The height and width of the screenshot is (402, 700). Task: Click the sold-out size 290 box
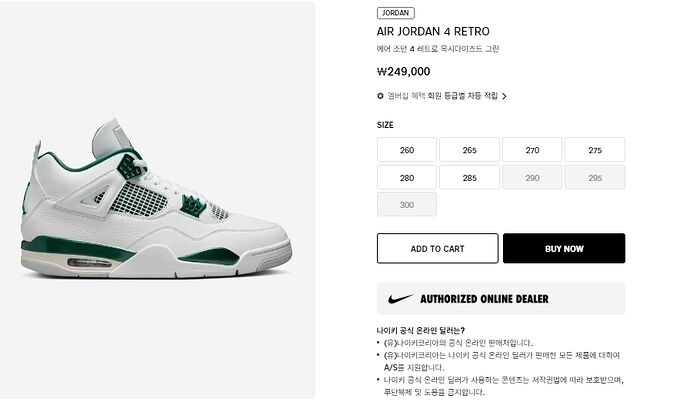pyautogui.click(x=532, y=178)
